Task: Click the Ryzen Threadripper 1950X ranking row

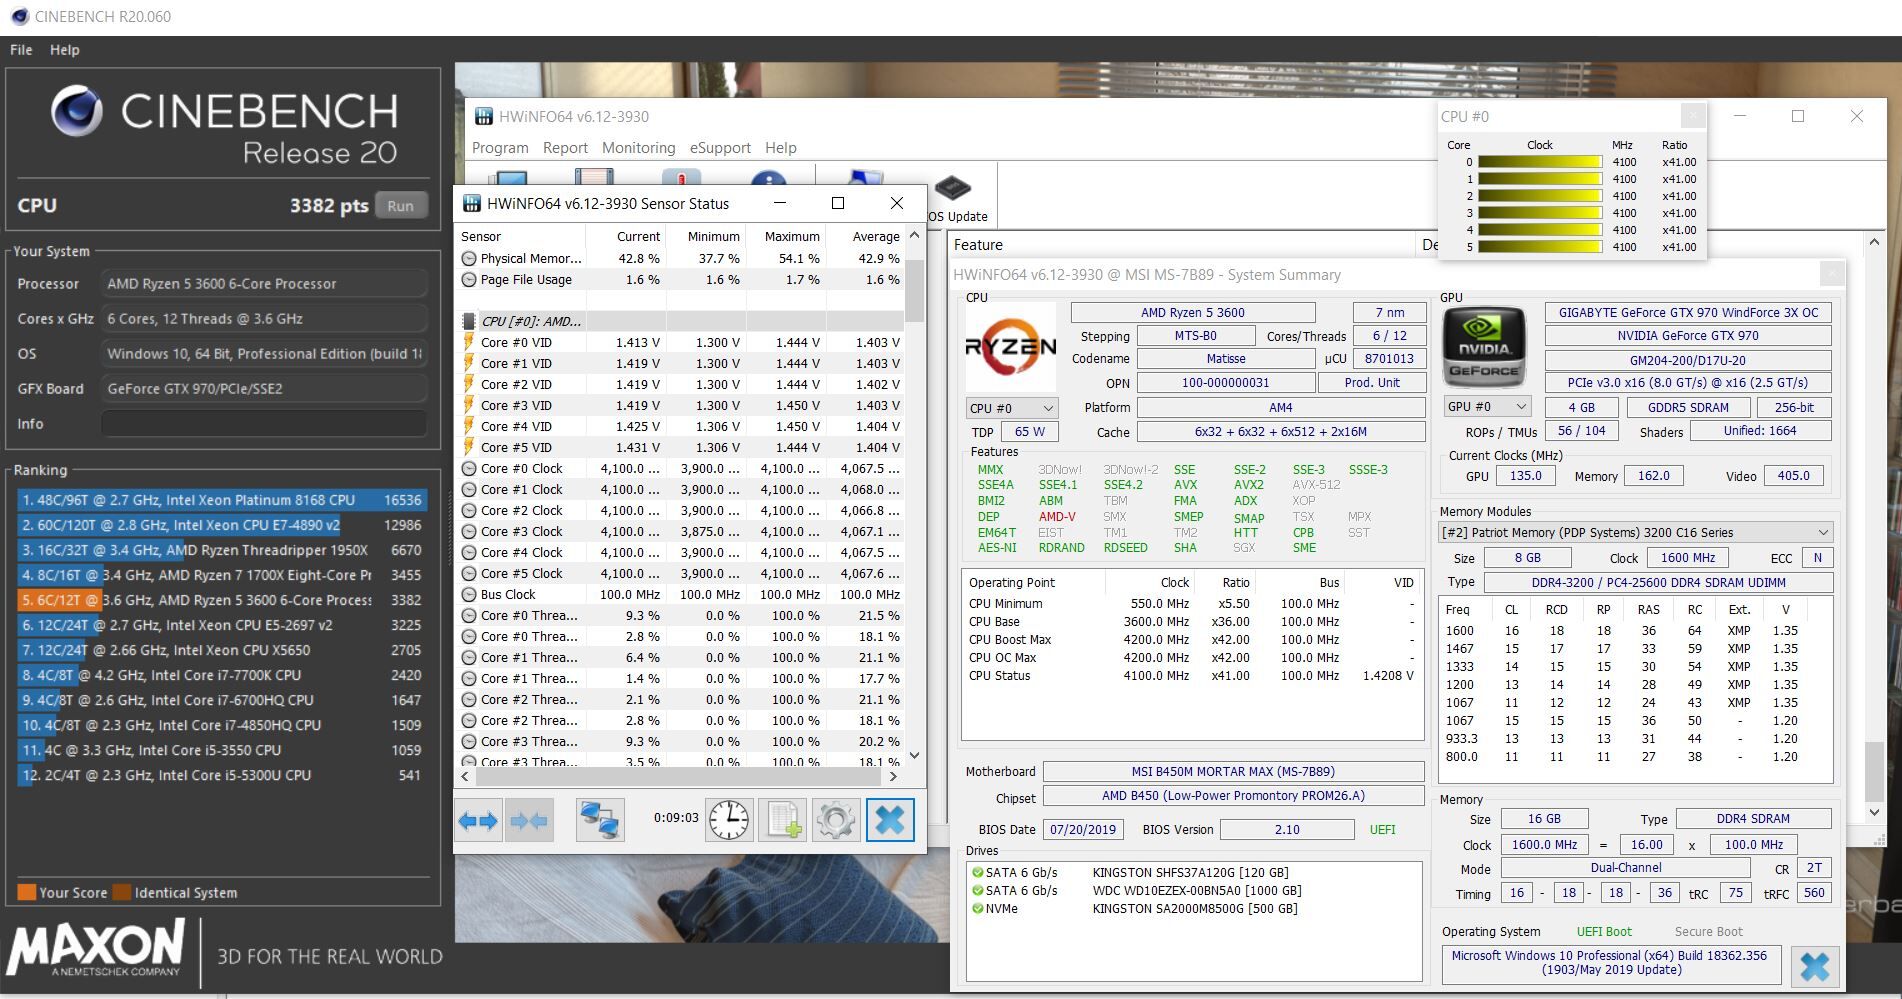Action: click(222, 550)
